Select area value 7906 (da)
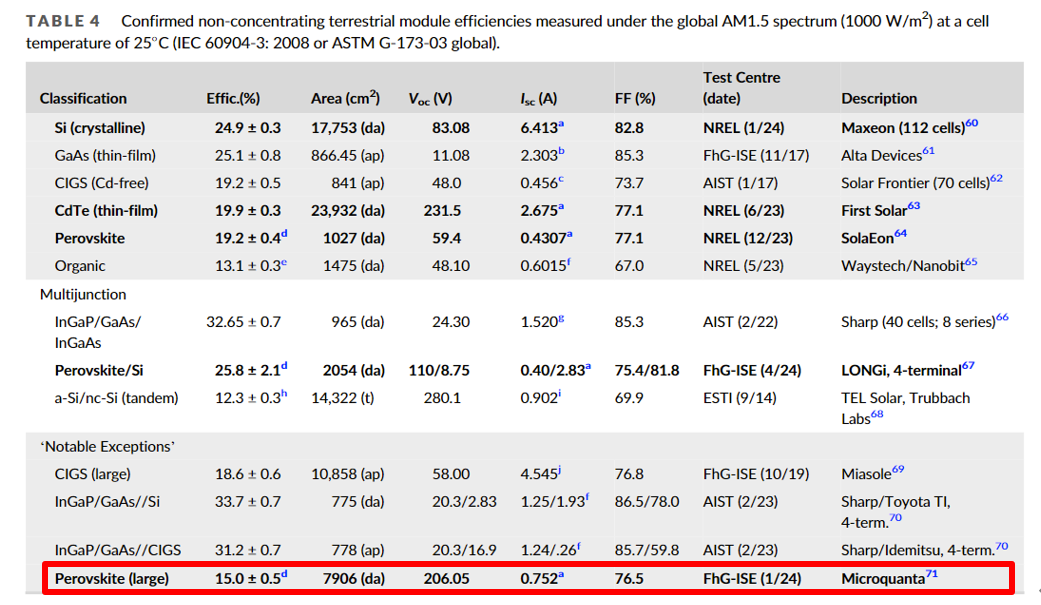The height and width of the screenshot is (605, 1041). (354, 578)
